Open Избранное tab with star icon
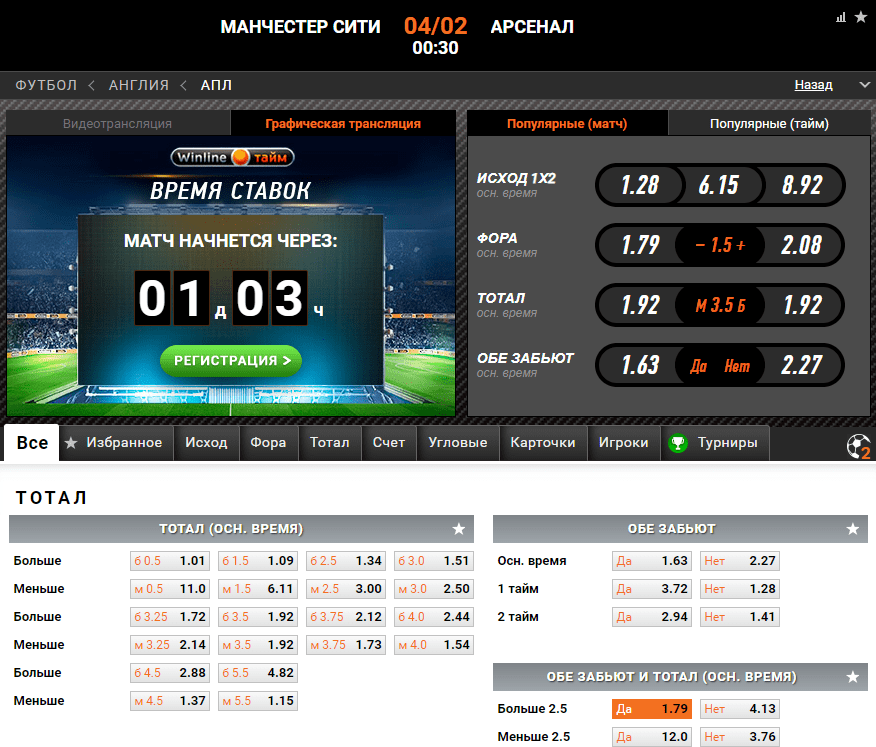 tap(116, 443)
